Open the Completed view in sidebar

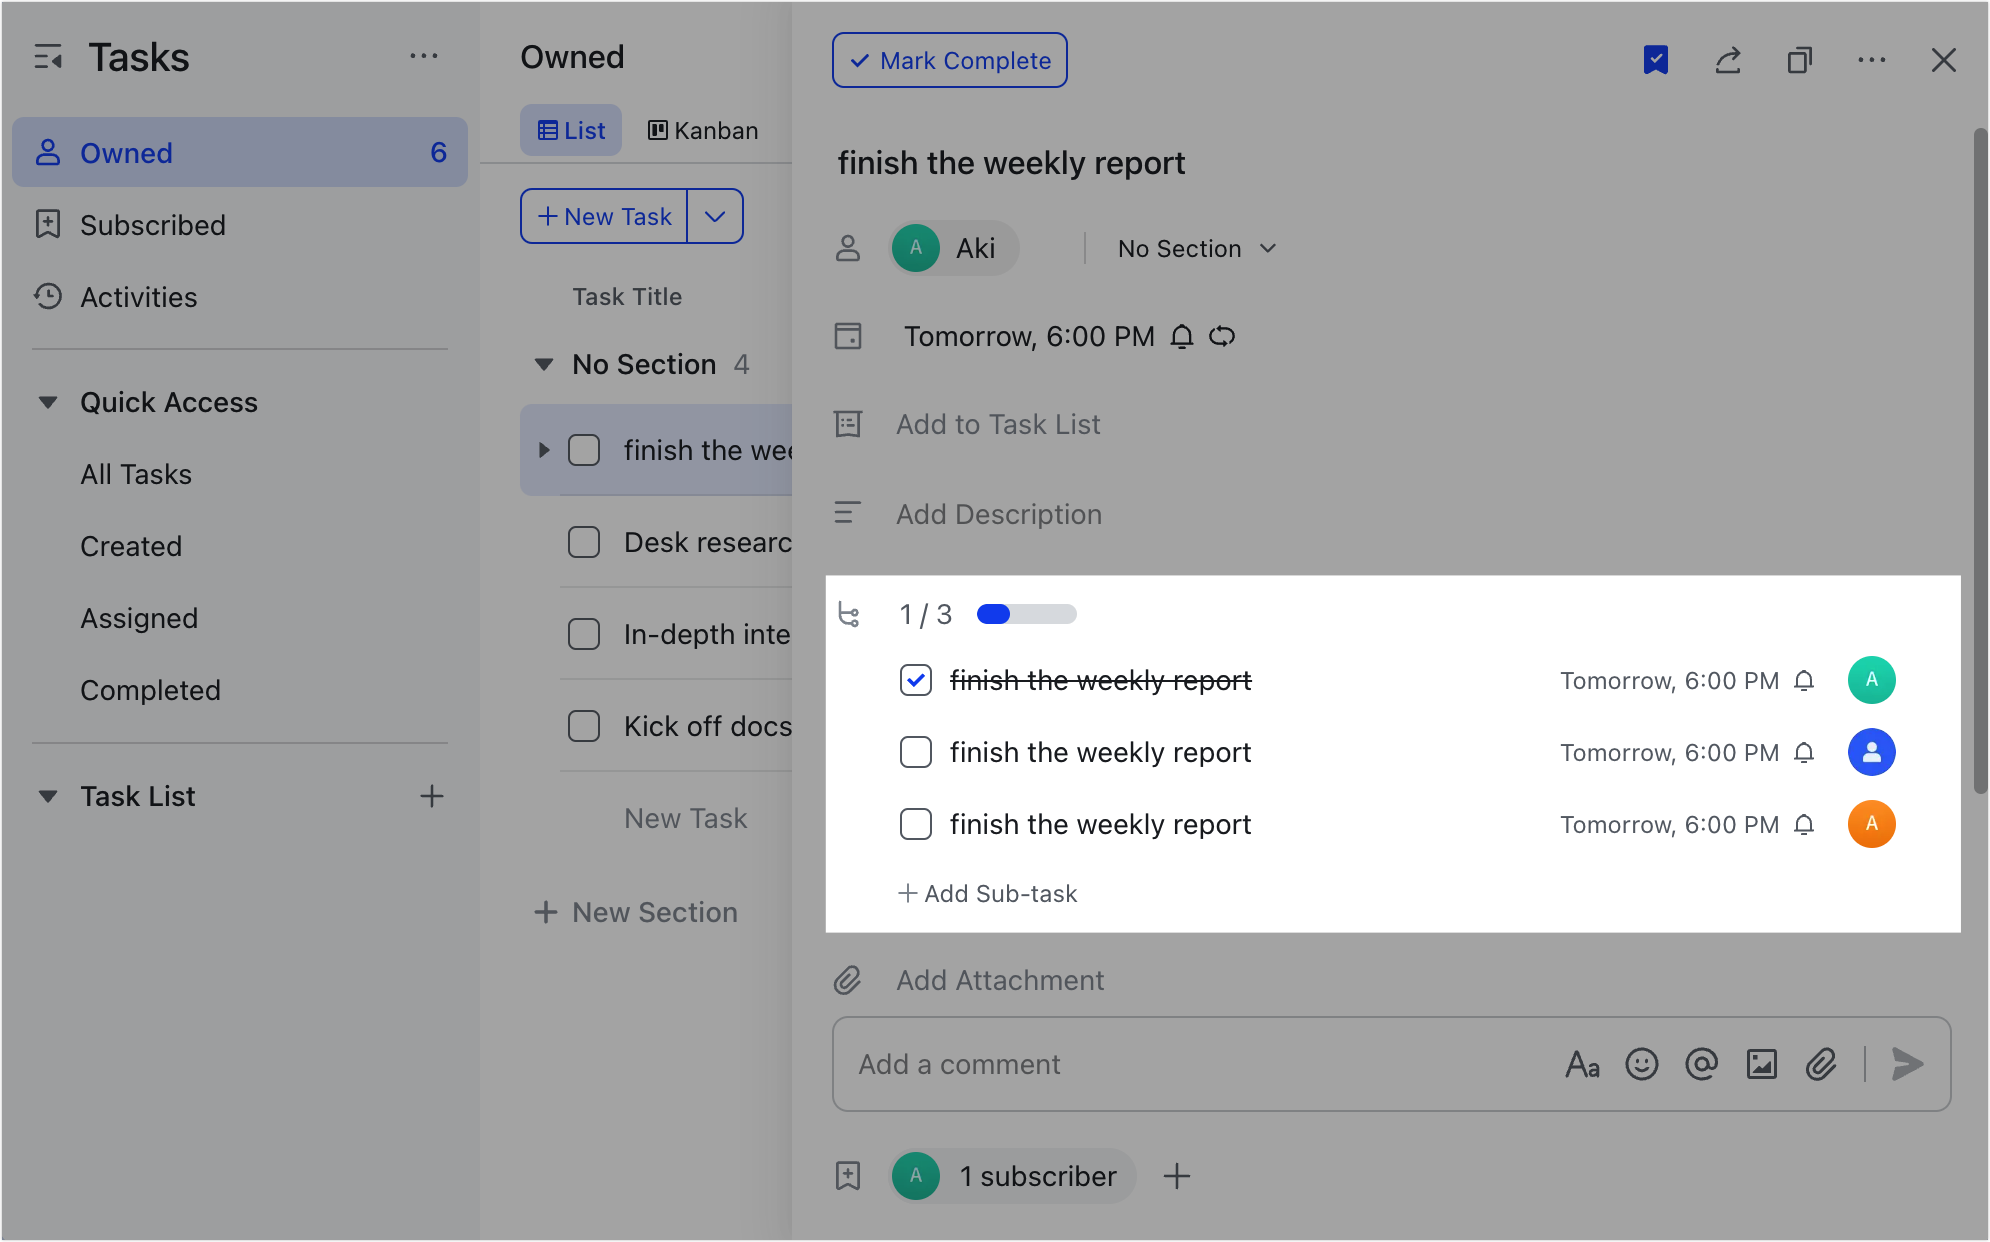151,690
